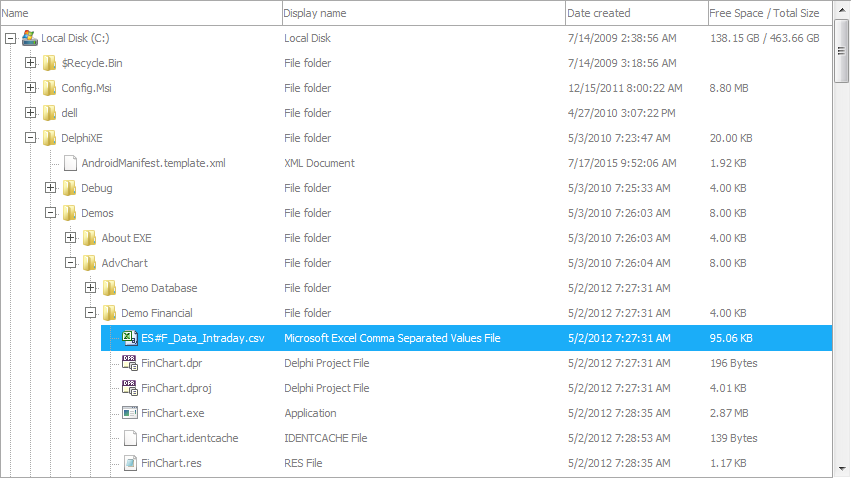Viewport: 851px width, 478px height.
Task: Select the FinChart.exe file name
Action: 173,413
